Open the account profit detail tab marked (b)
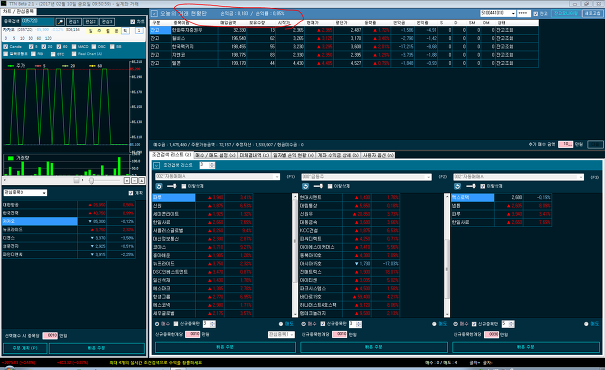Viewport: 605px width, 370px height. tap(338, 155)
